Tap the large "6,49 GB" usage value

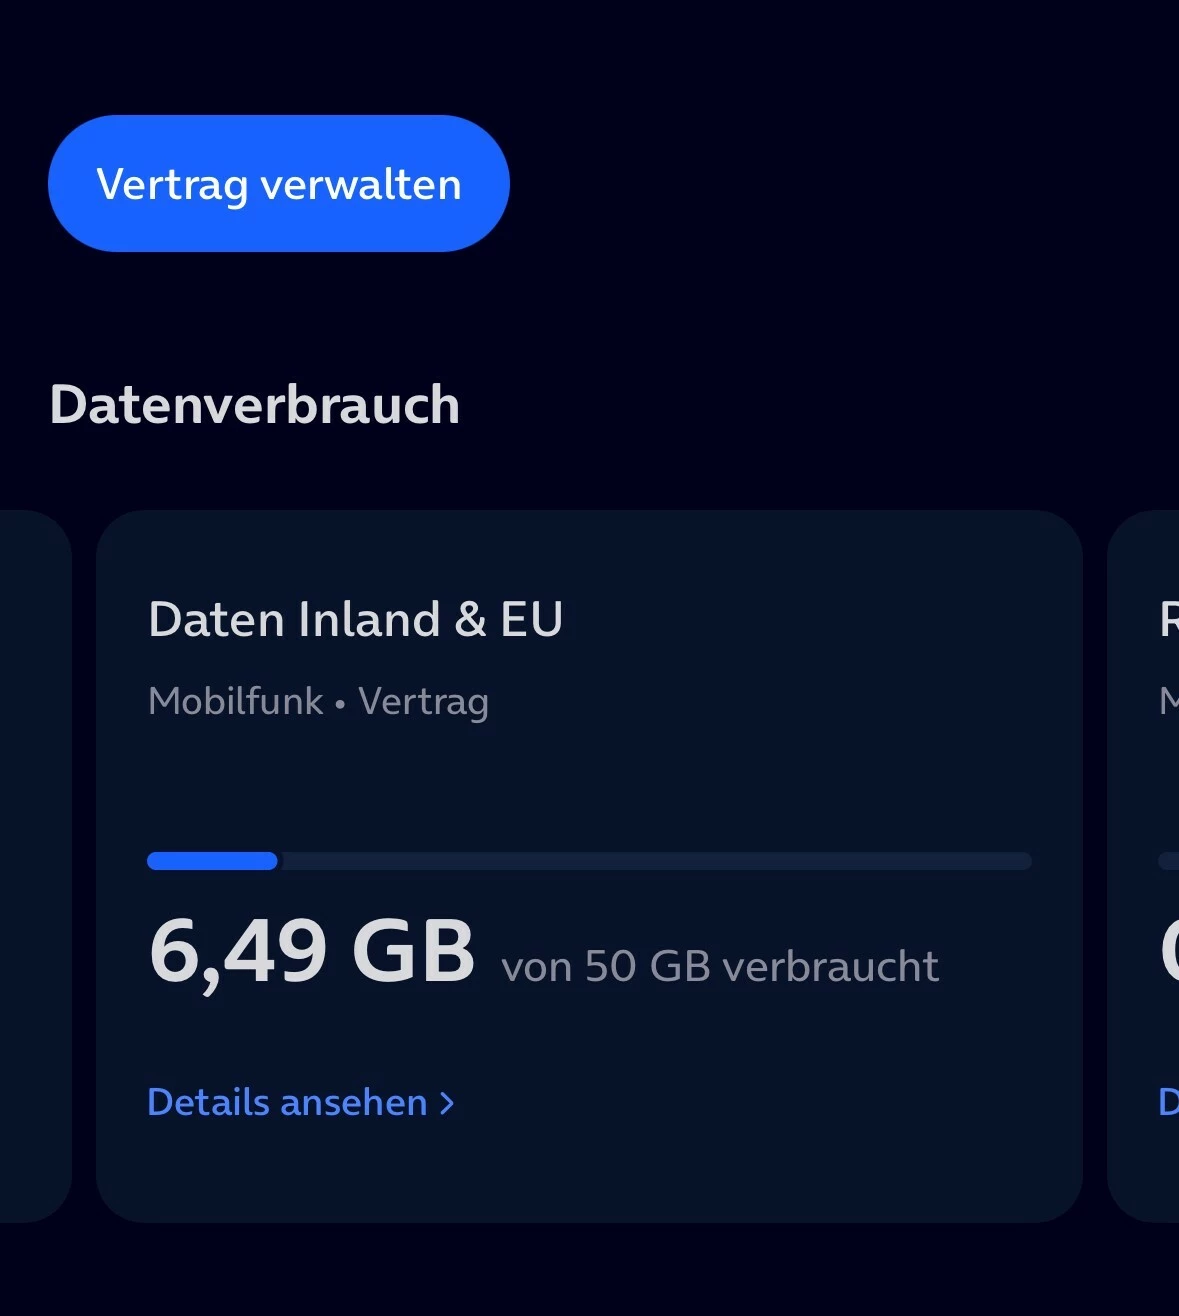[x=311, y=951]
